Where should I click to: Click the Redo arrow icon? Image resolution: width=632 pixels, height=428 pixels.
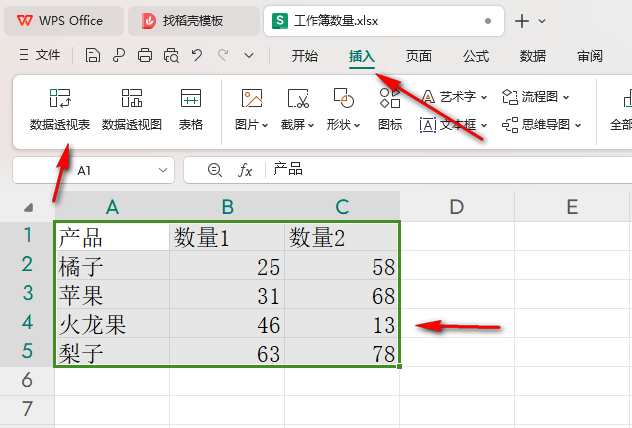pos(223,55)
